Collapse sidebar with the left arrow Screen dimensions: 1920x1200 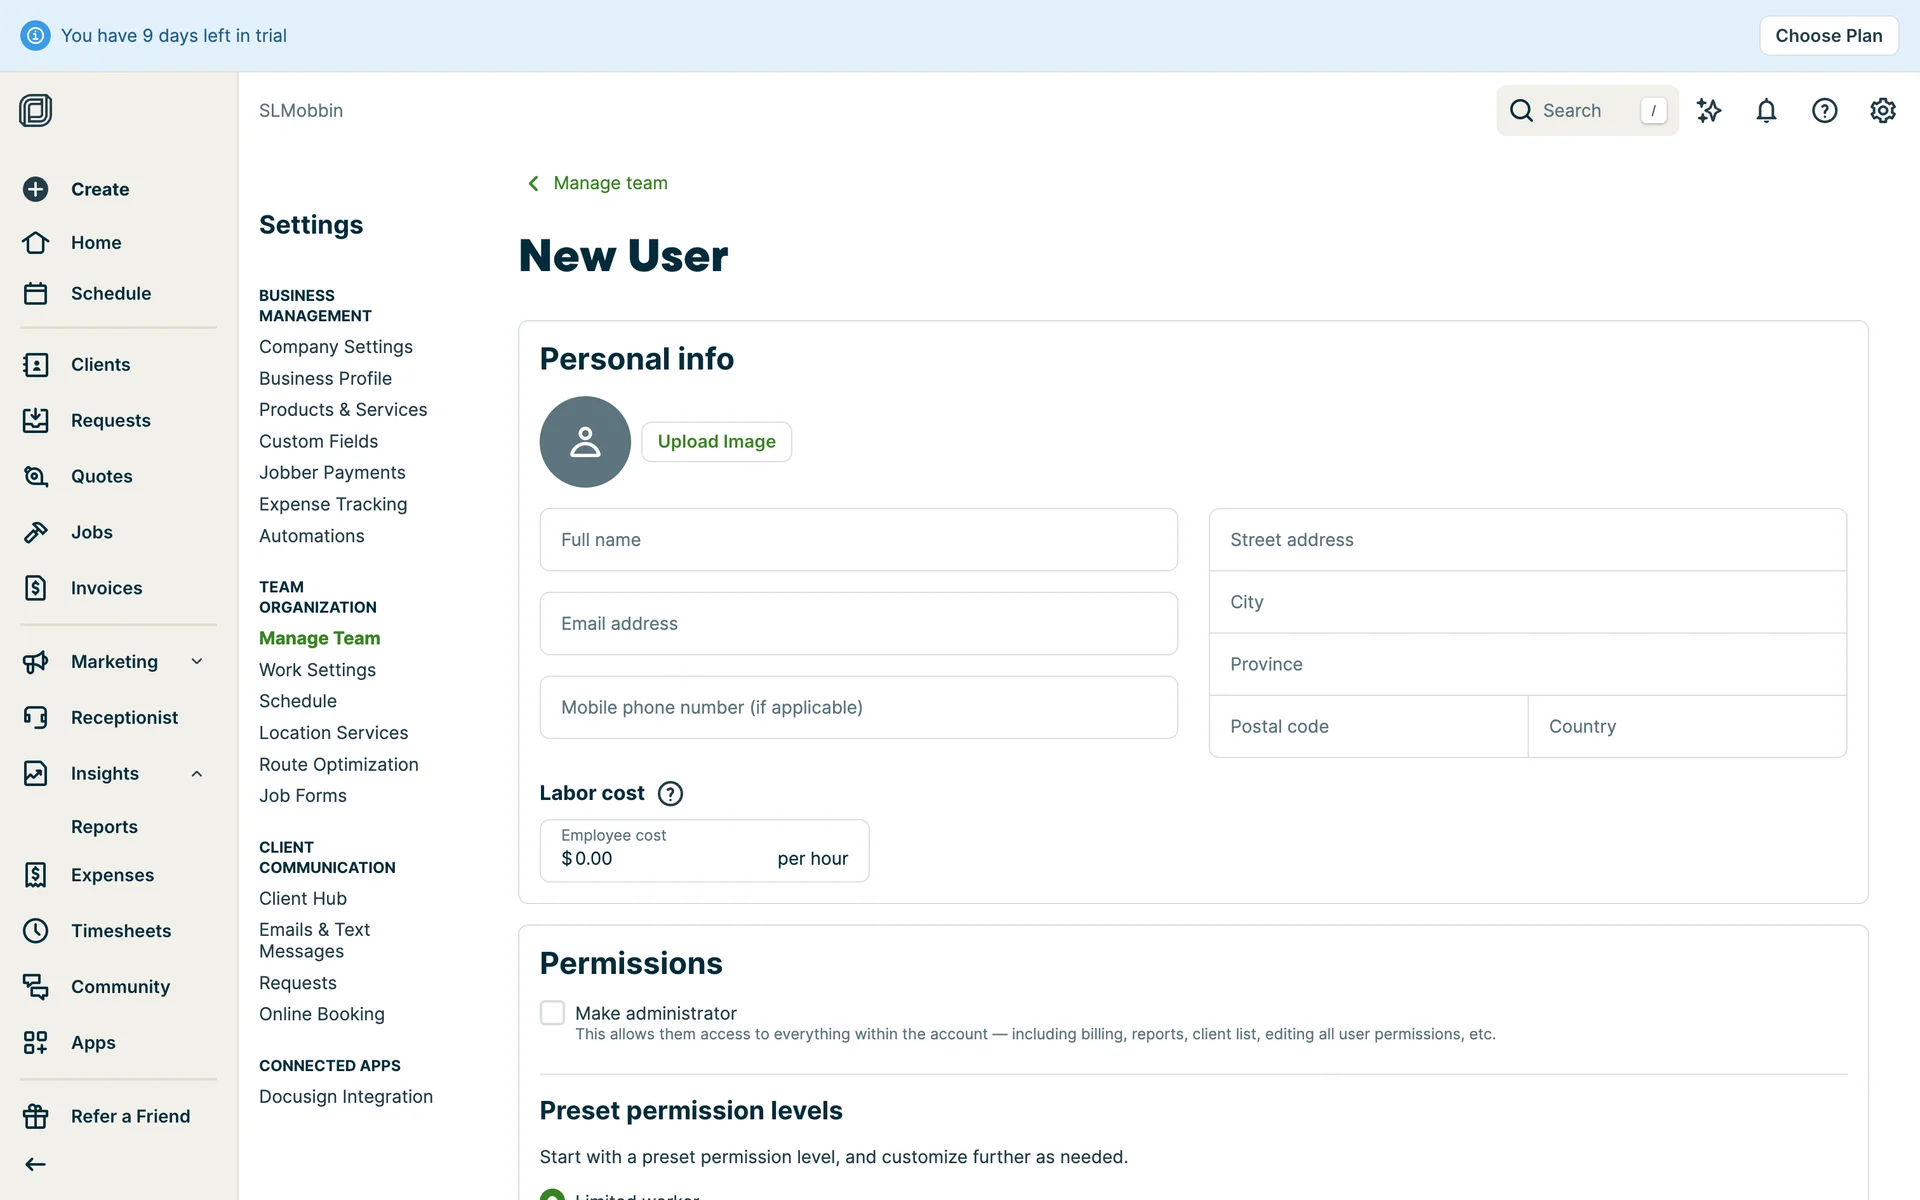(x=36, y=1164)
